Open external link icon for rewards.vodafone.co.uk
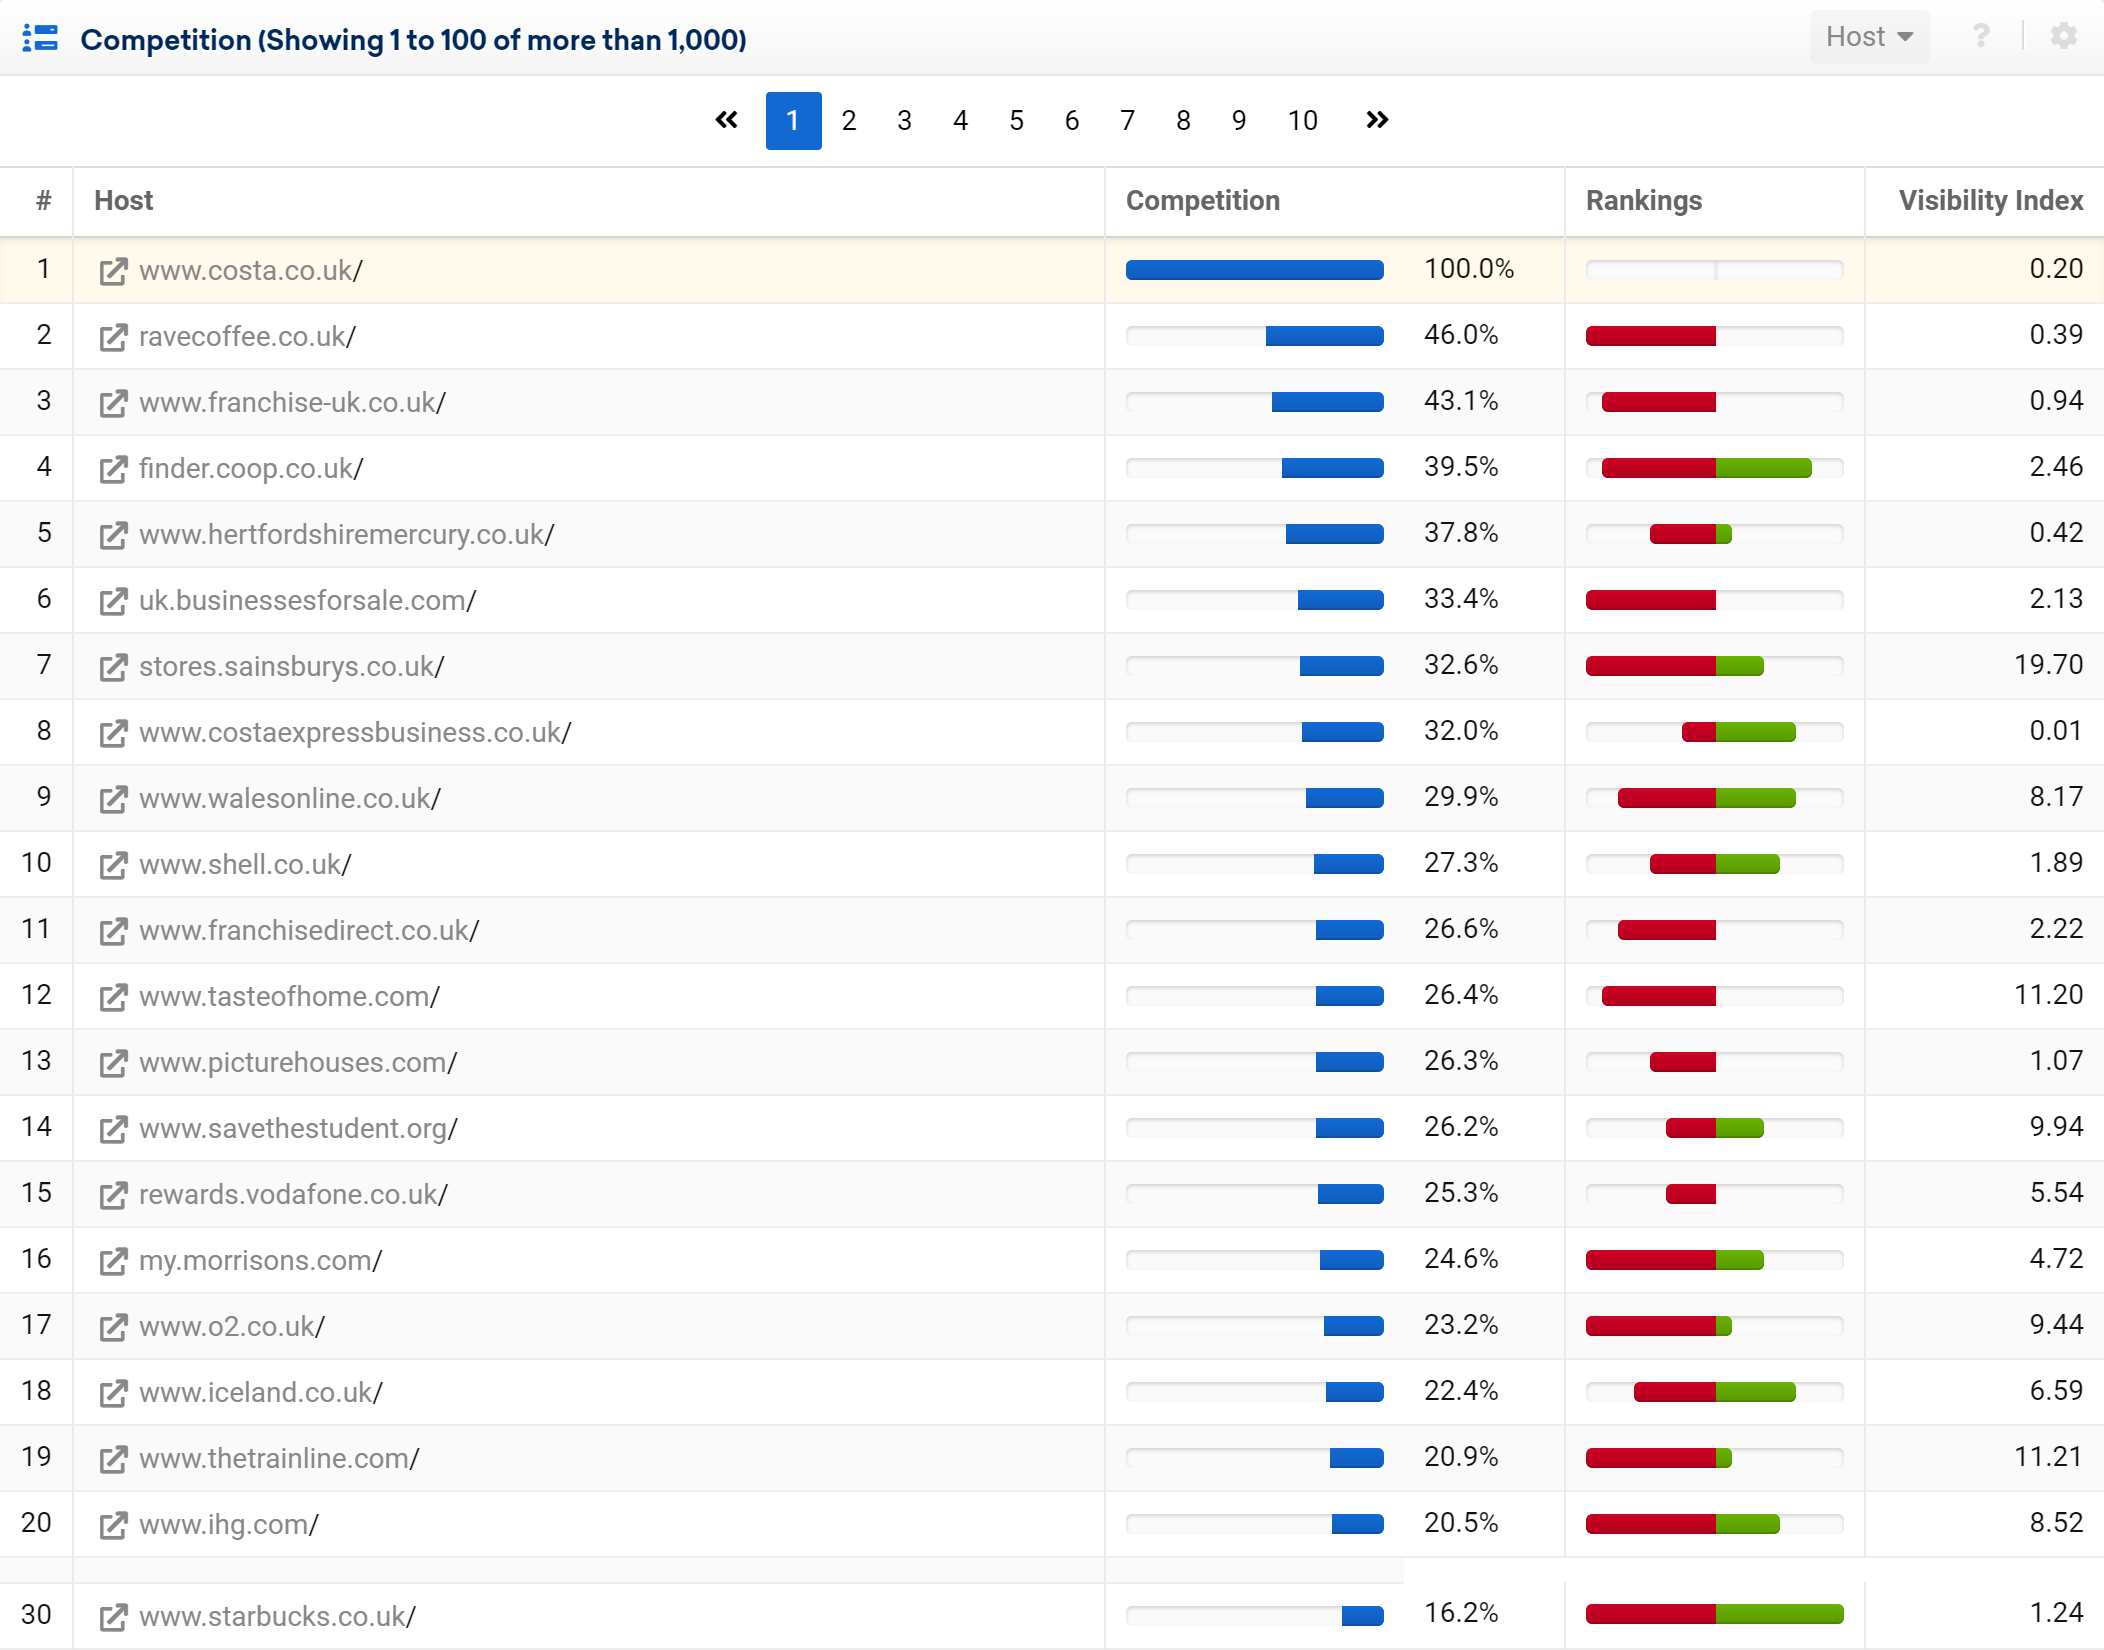This screenshot has height=1650, width=2104. pos(114,1195)
